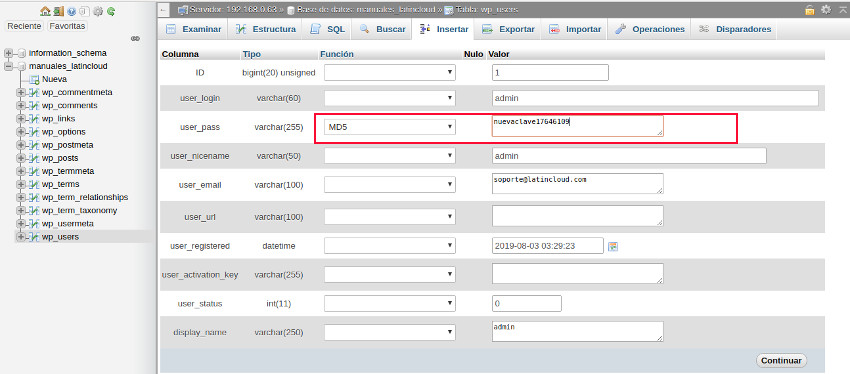Screen dimensions: 850x374
Task: Click the information_schema database icon
Action: [x=22, y=53]
